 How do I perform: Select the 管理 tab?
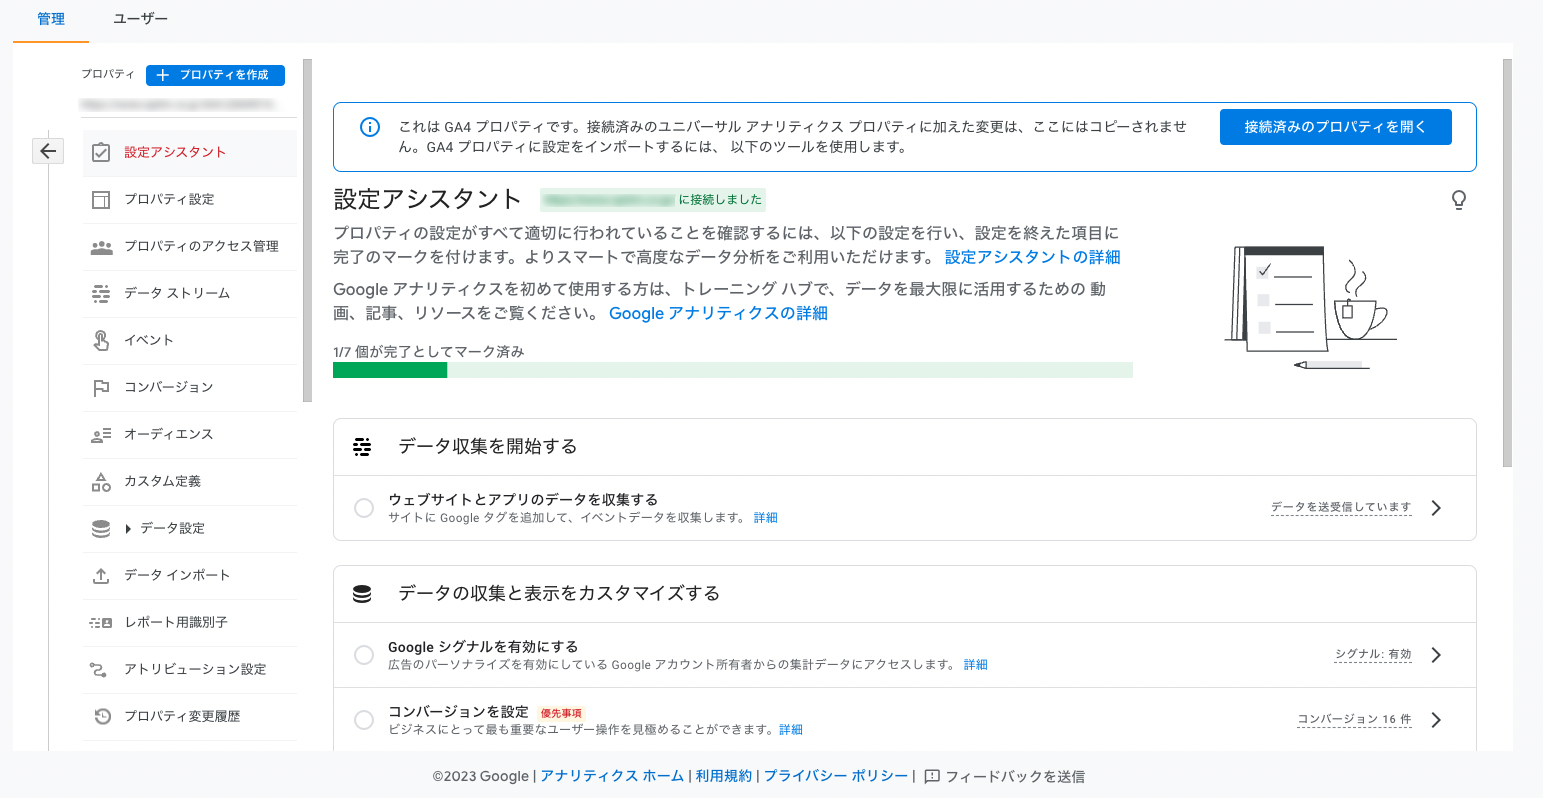tap(50, 17)
